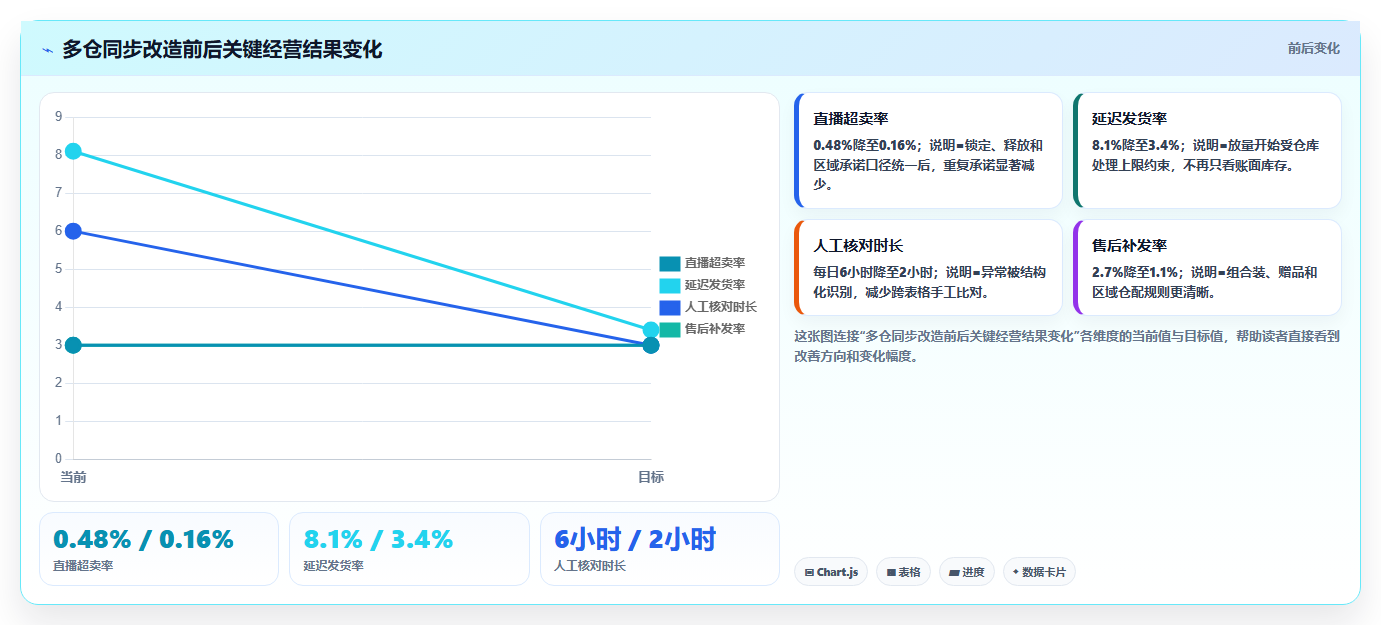Open the 数据卡片 tag
This screenshot has height=625, width=1381.
coord(1039,572)
